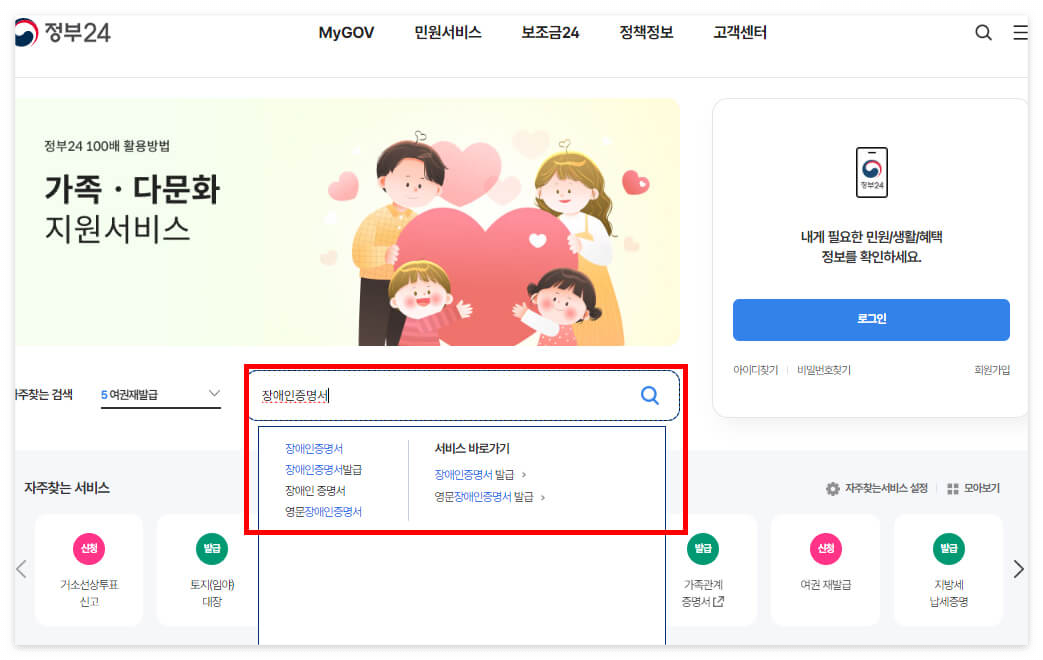Click the right carousel arrow for more services
1043x660 pixels.
point(1018,568)
